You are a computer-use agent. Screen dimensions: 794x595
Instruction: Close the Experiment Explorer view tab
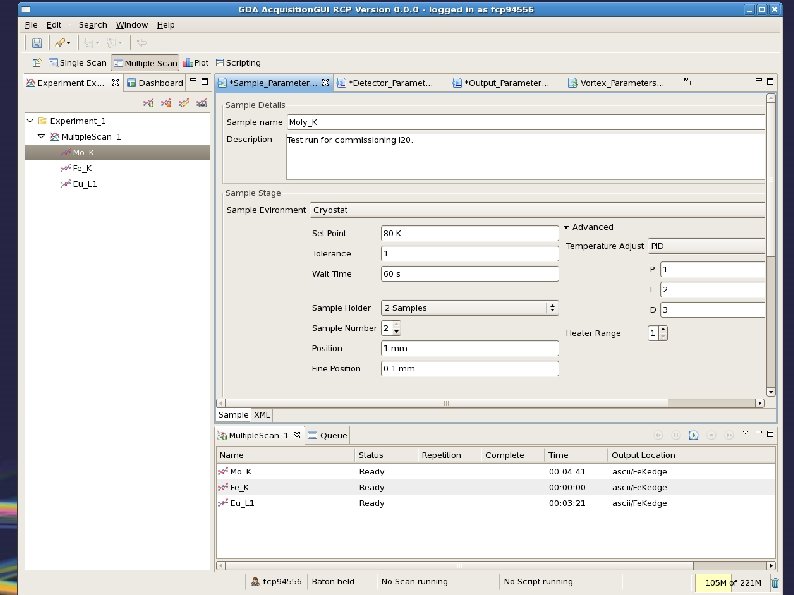[x=116, y=83]
